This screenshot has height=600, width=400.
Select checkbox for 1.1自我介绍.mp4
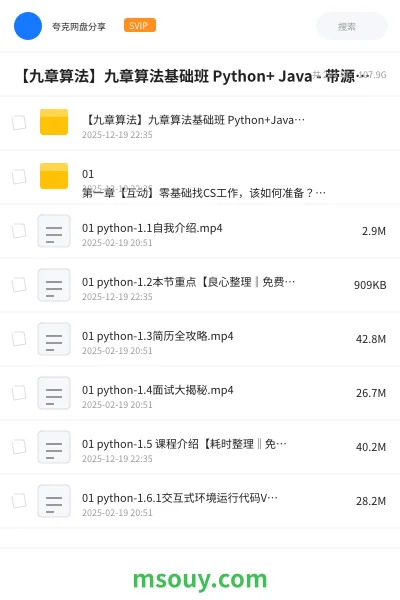(x=19, y=231)
